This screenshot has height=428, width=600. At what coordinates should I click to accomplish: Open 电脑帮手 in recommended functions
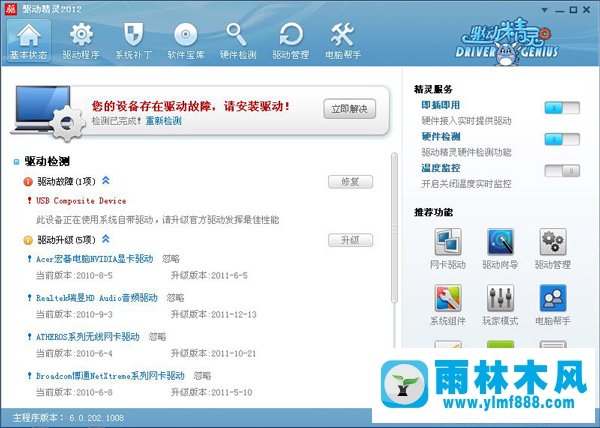click(553, 305)
